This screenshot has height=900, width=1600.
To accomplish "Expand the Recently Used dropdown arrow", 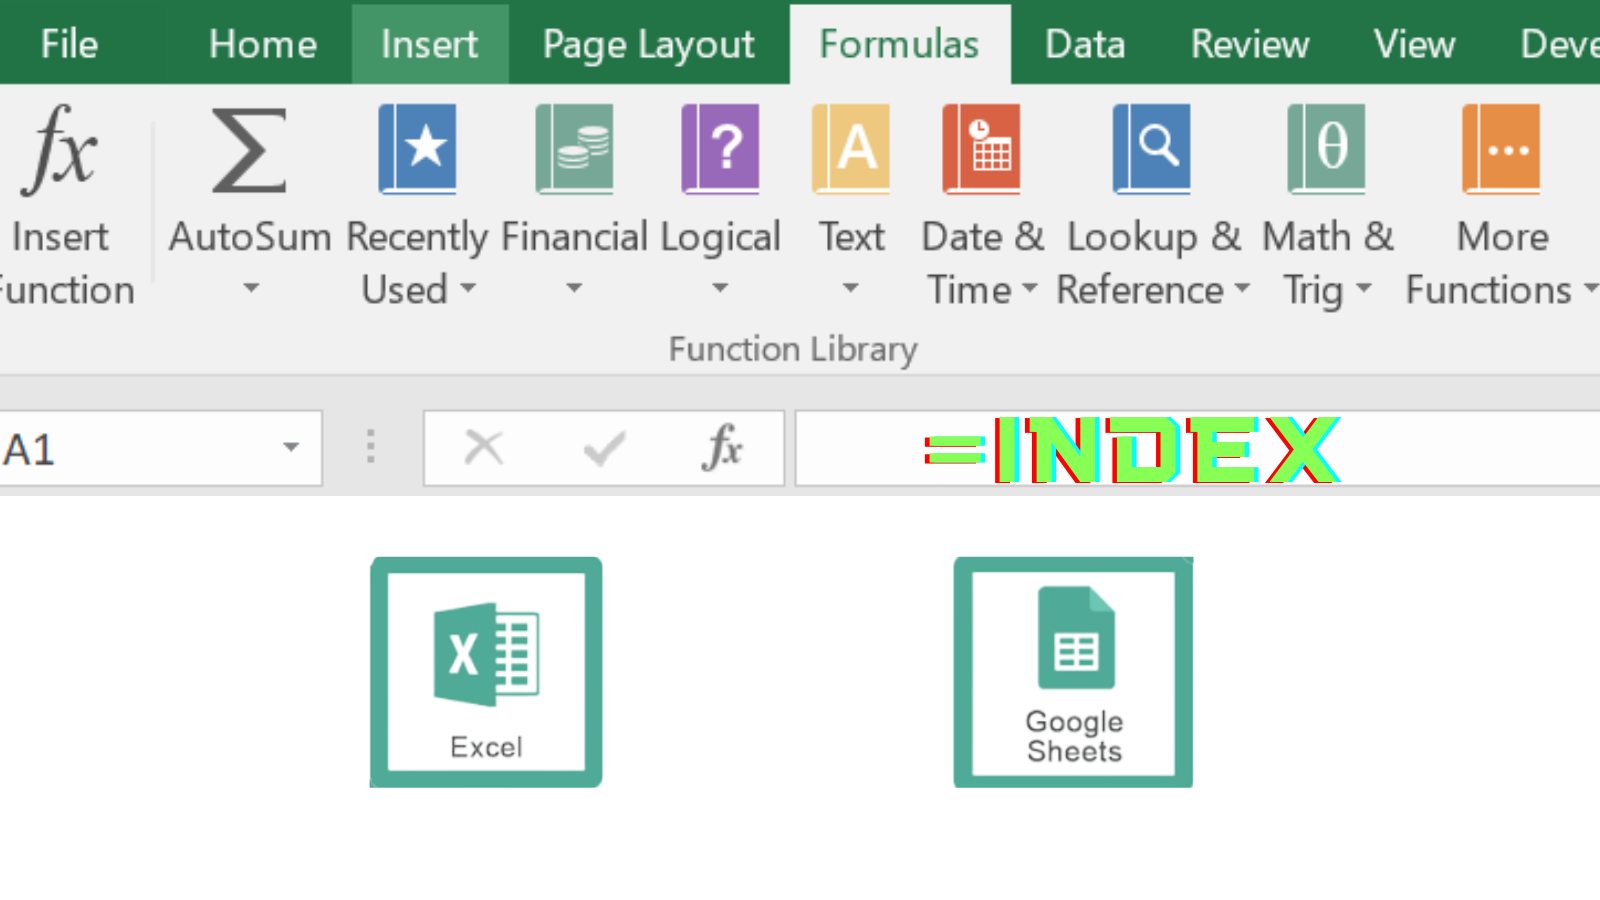I will click(x=467, y=288).
